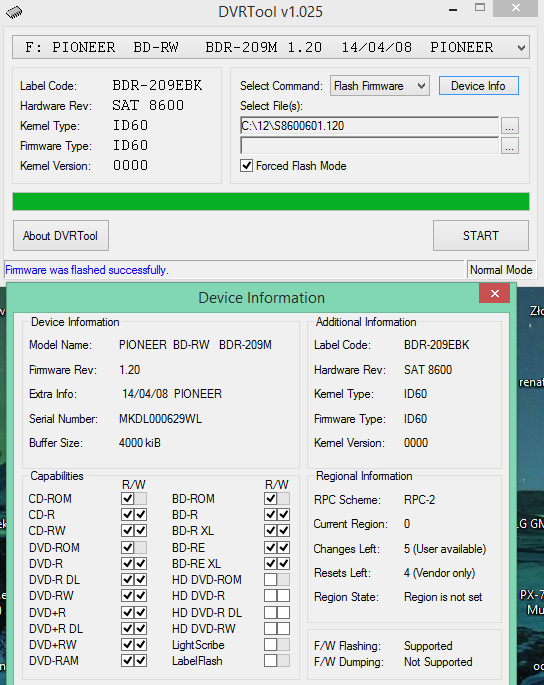Click the DVRTool chip icon in title bar

point(14,12)
